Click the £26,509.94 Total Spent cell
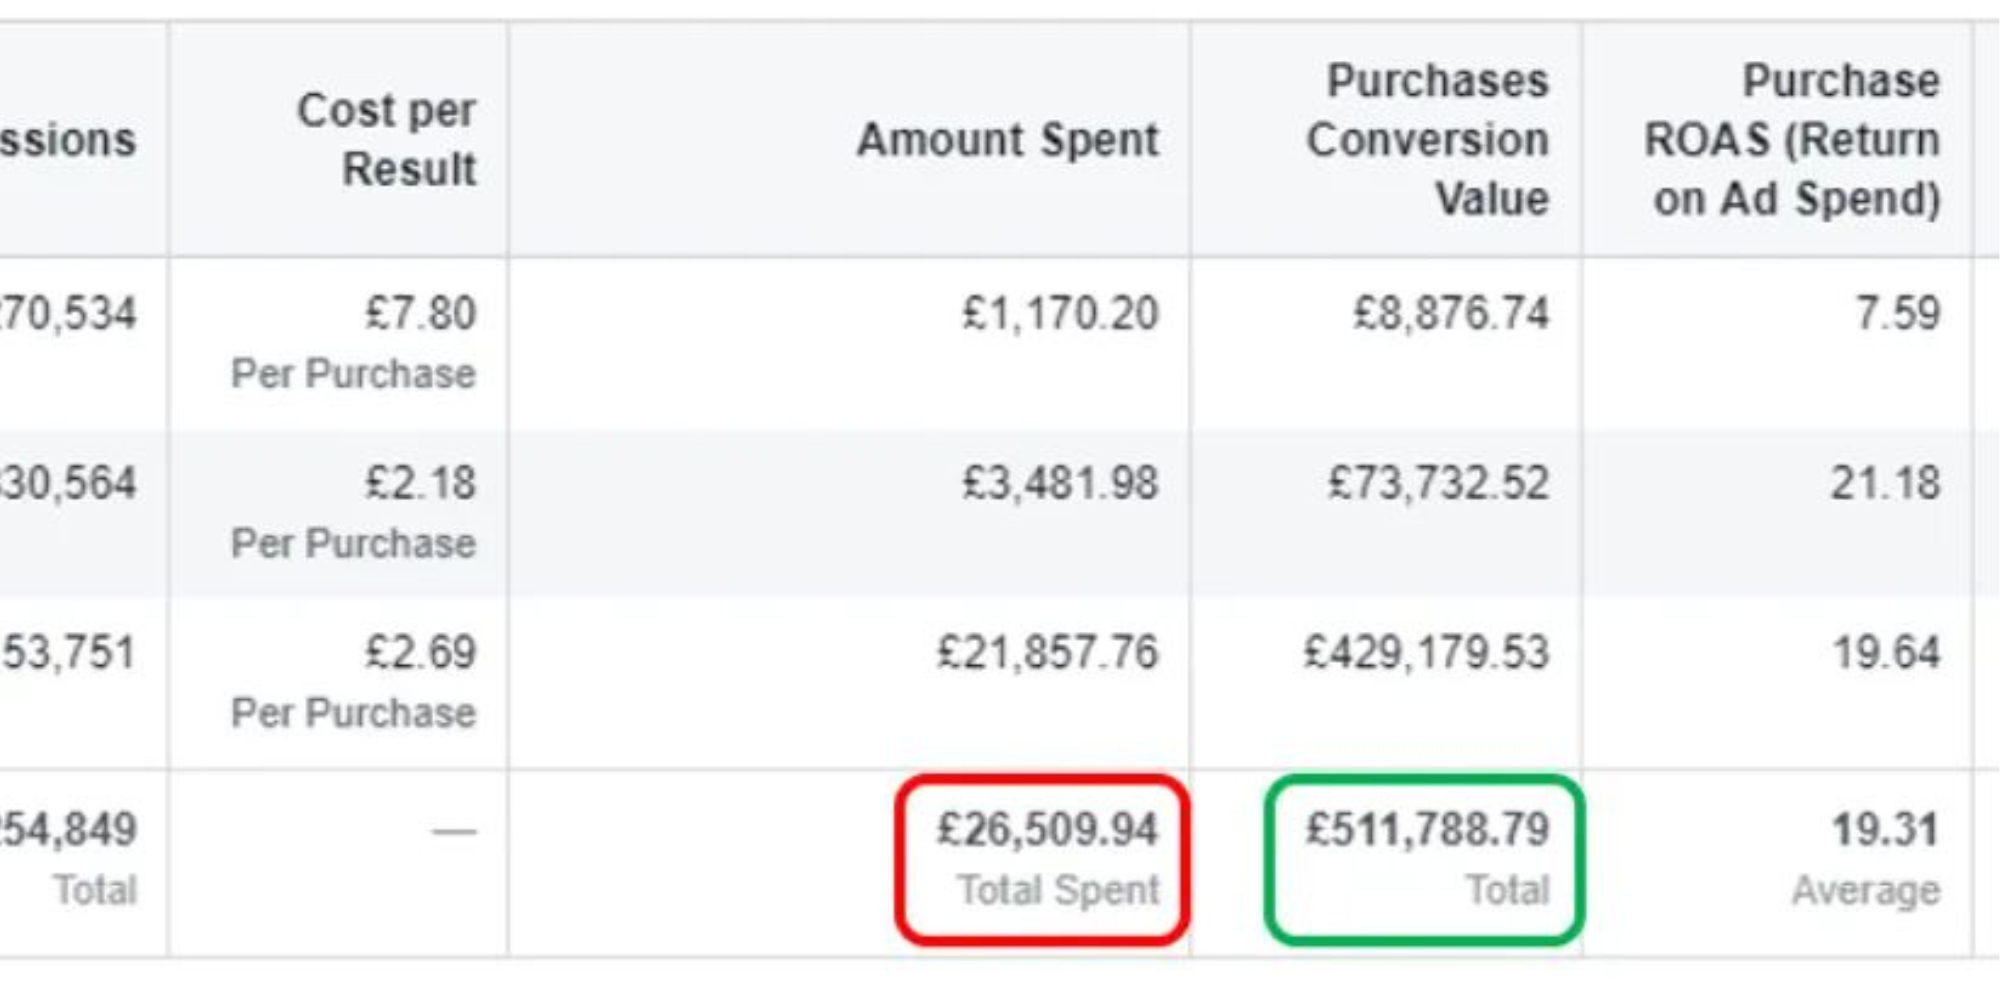 1047,858
